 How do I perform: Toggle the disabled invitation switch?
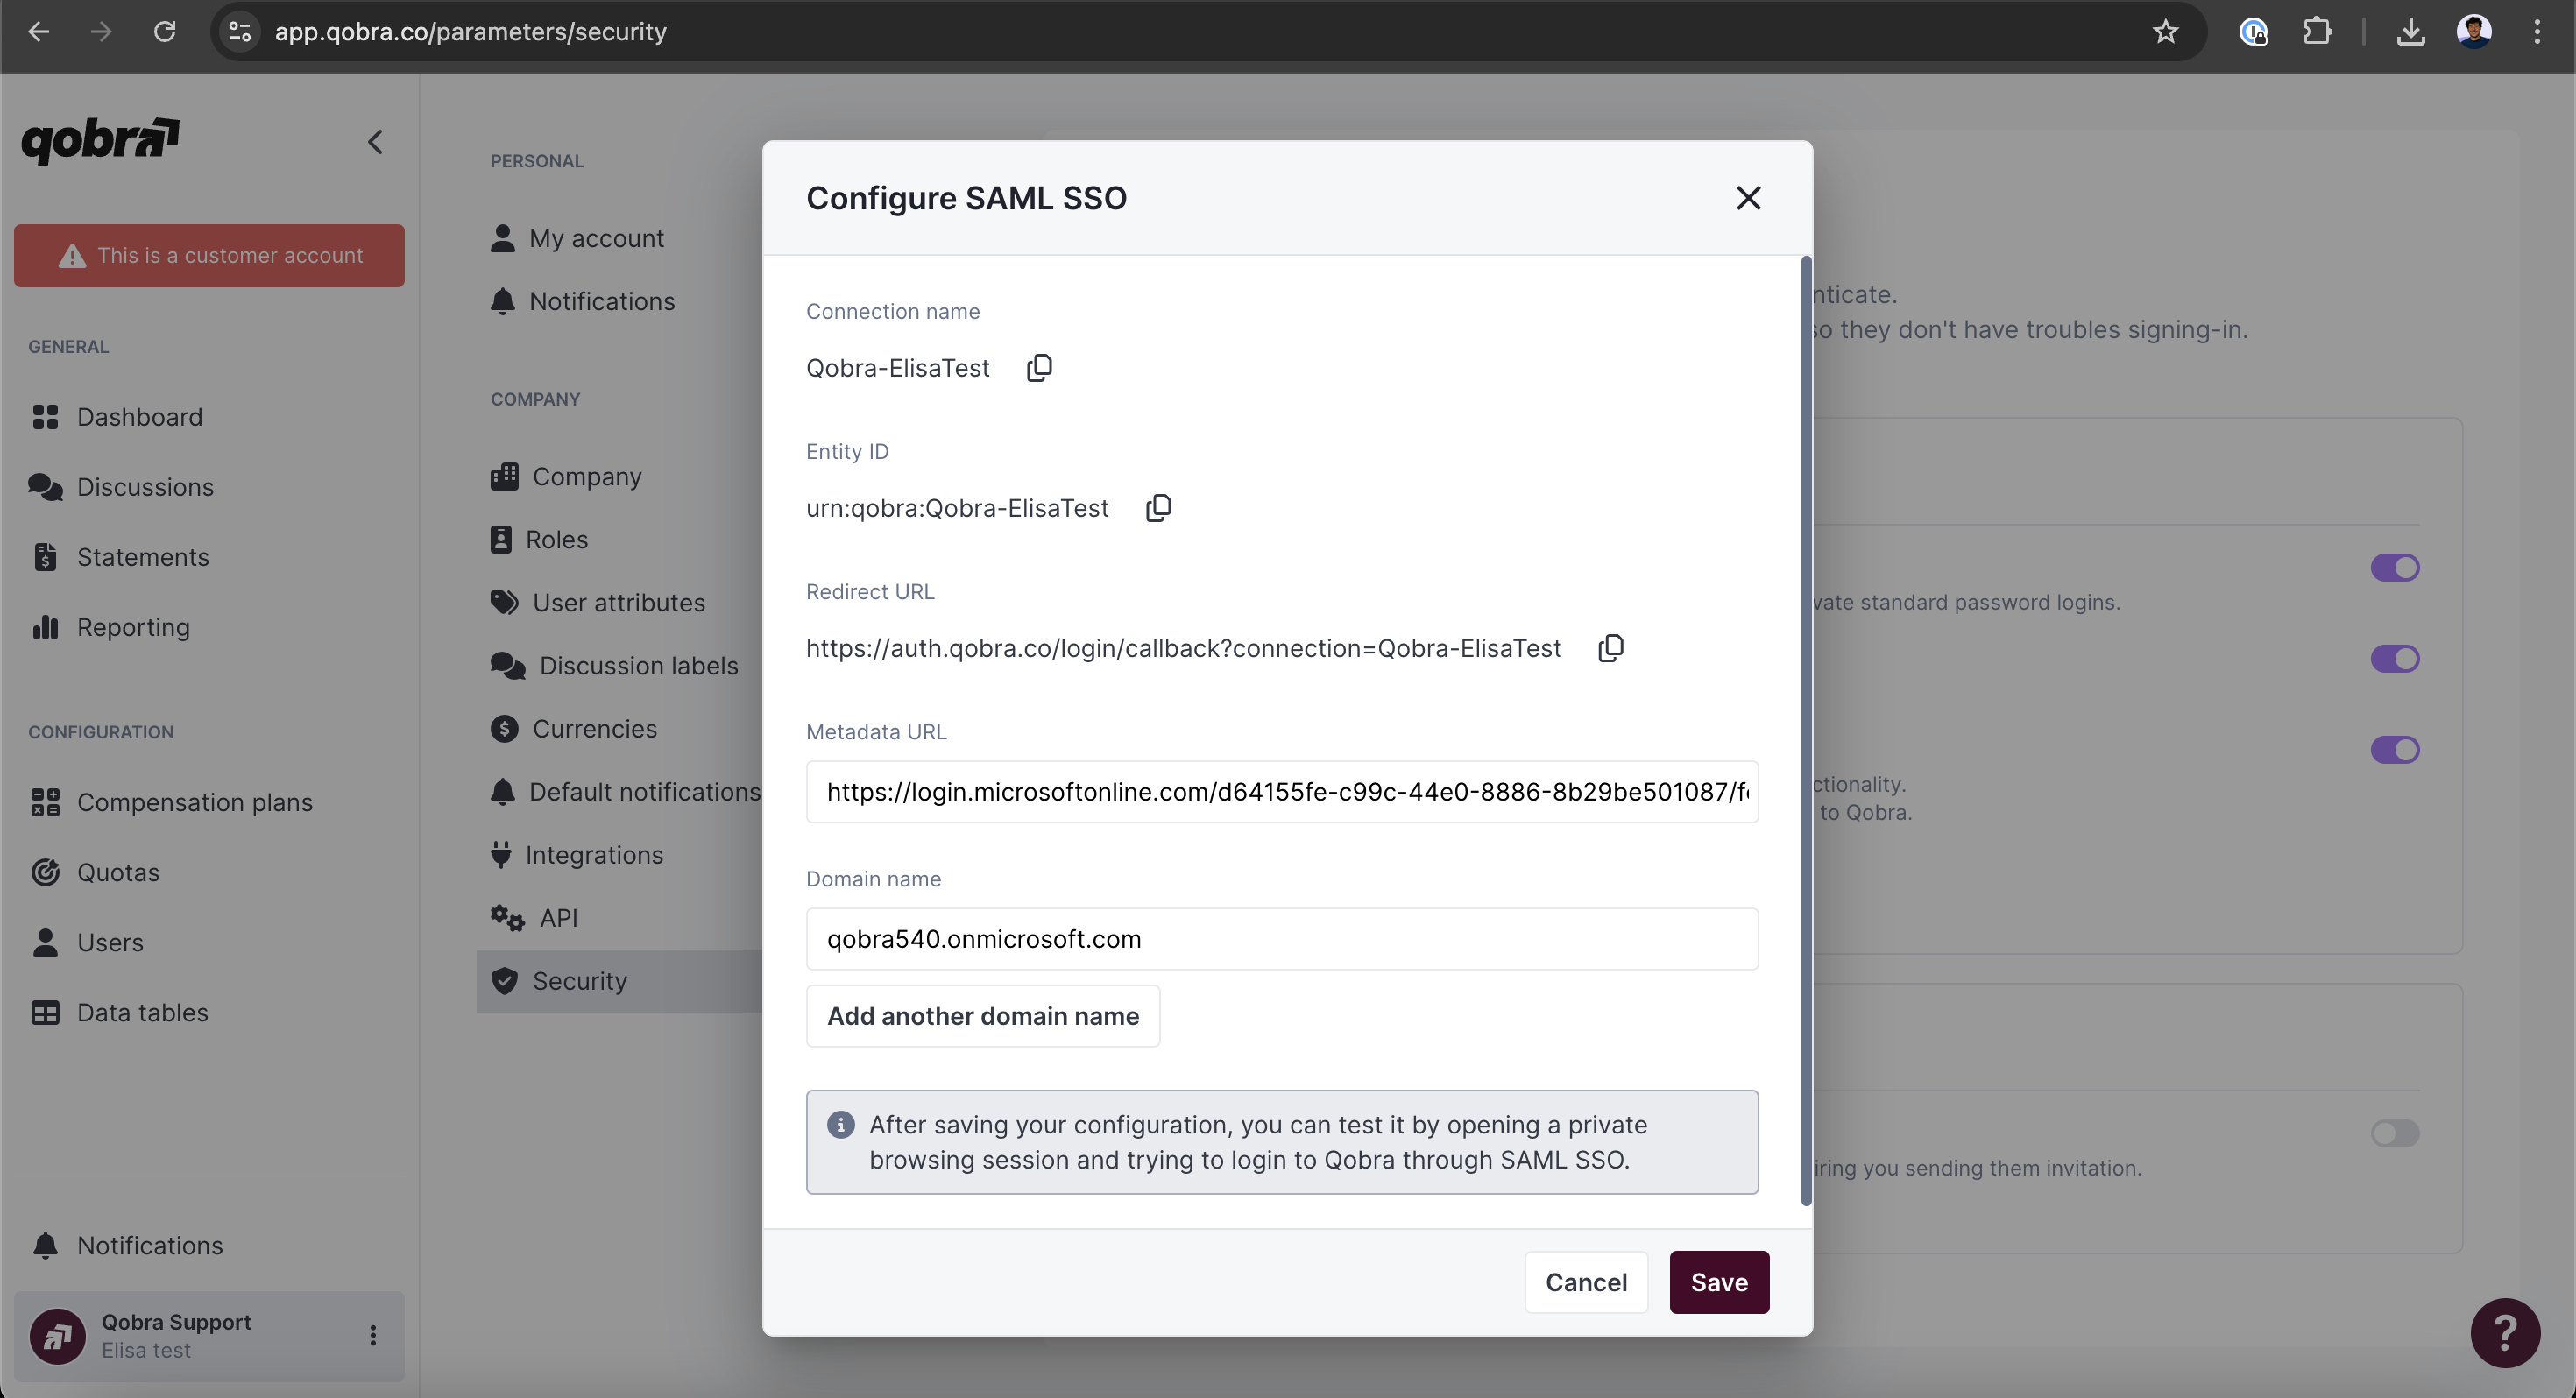click(2394, 1133)
